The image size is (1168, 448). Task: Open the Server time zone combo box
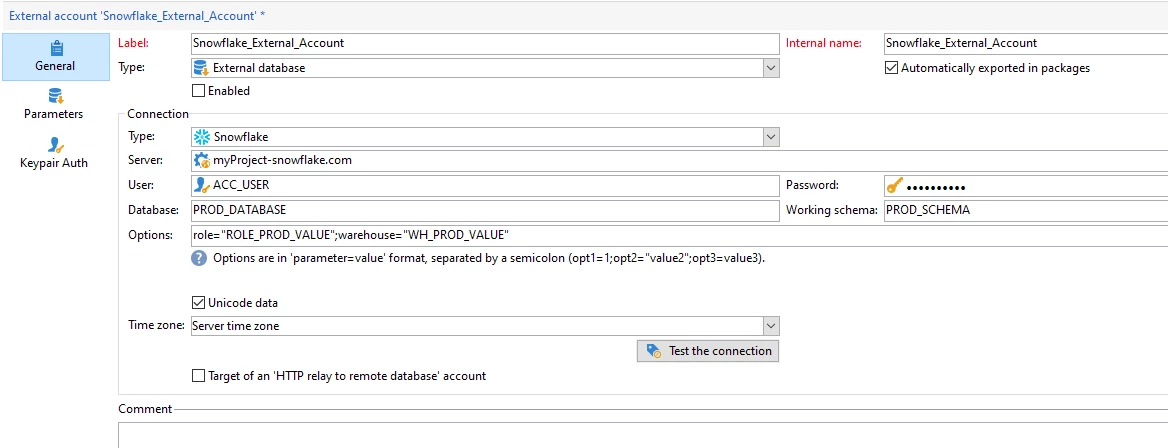point(485,326)
